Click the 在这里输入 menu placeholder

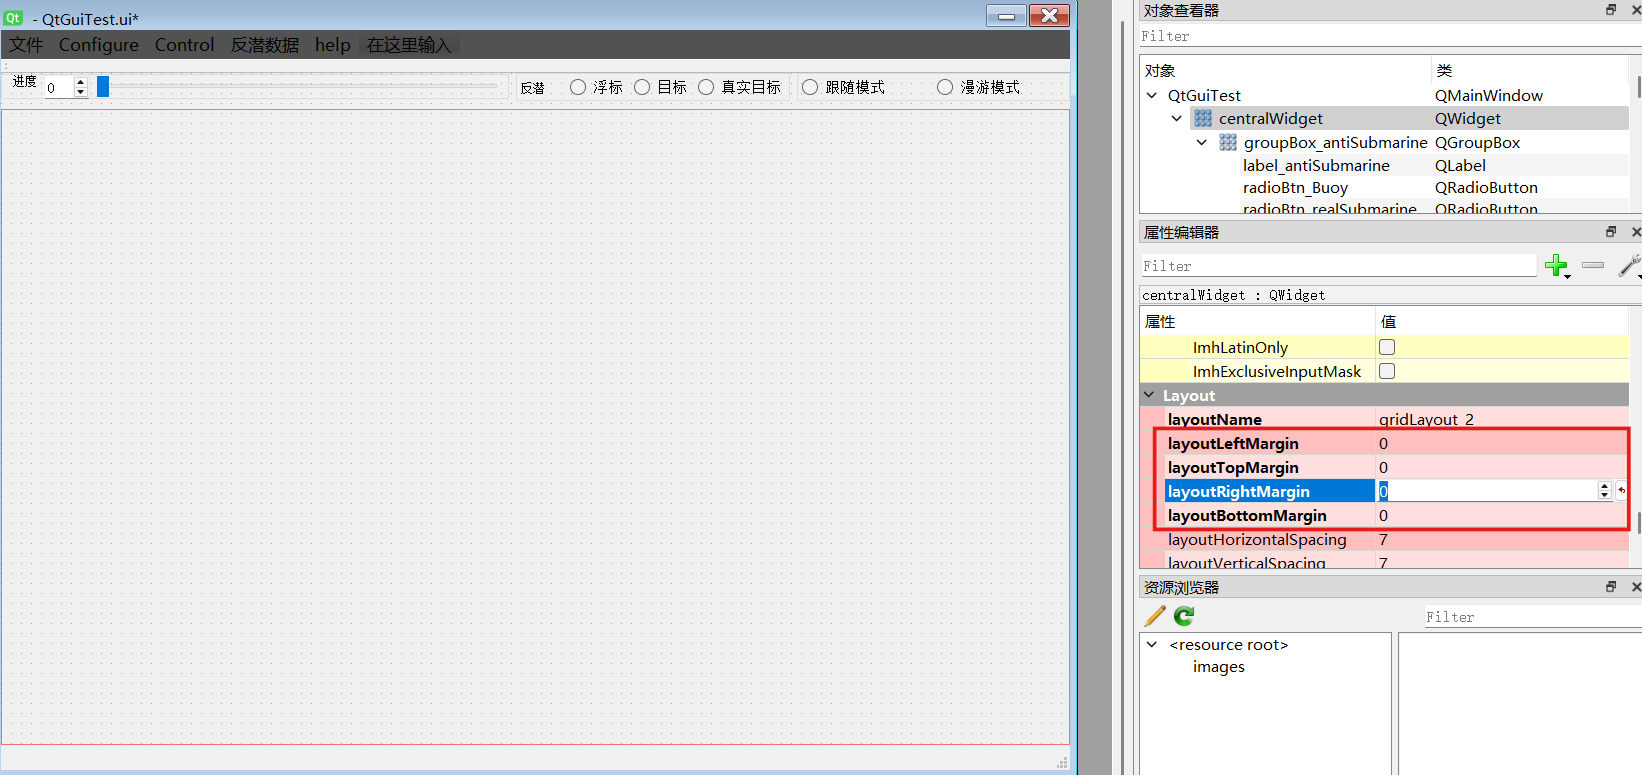(x=409, y=45)
